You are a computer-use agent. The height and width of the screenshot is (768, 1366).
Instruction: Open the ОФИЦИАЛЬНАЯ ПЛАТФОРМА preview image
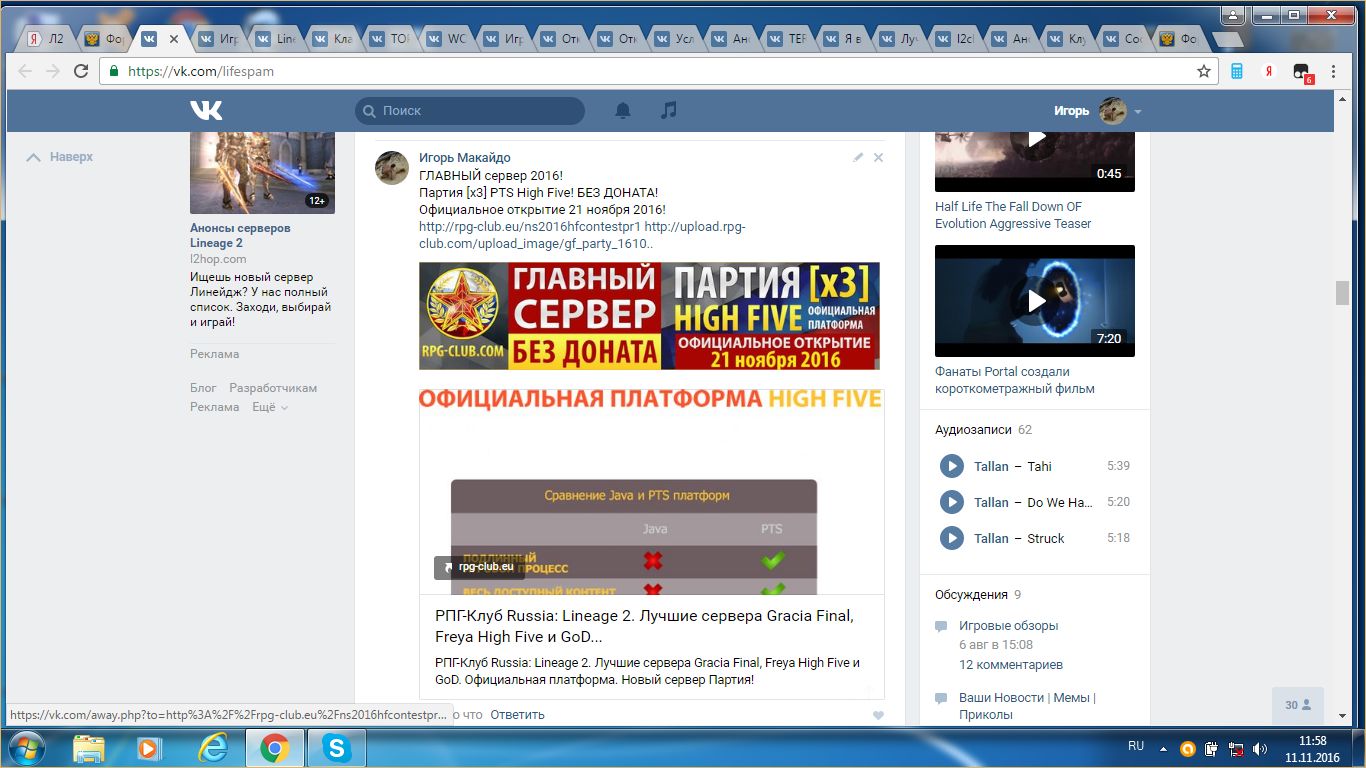(x=652, y=492)
